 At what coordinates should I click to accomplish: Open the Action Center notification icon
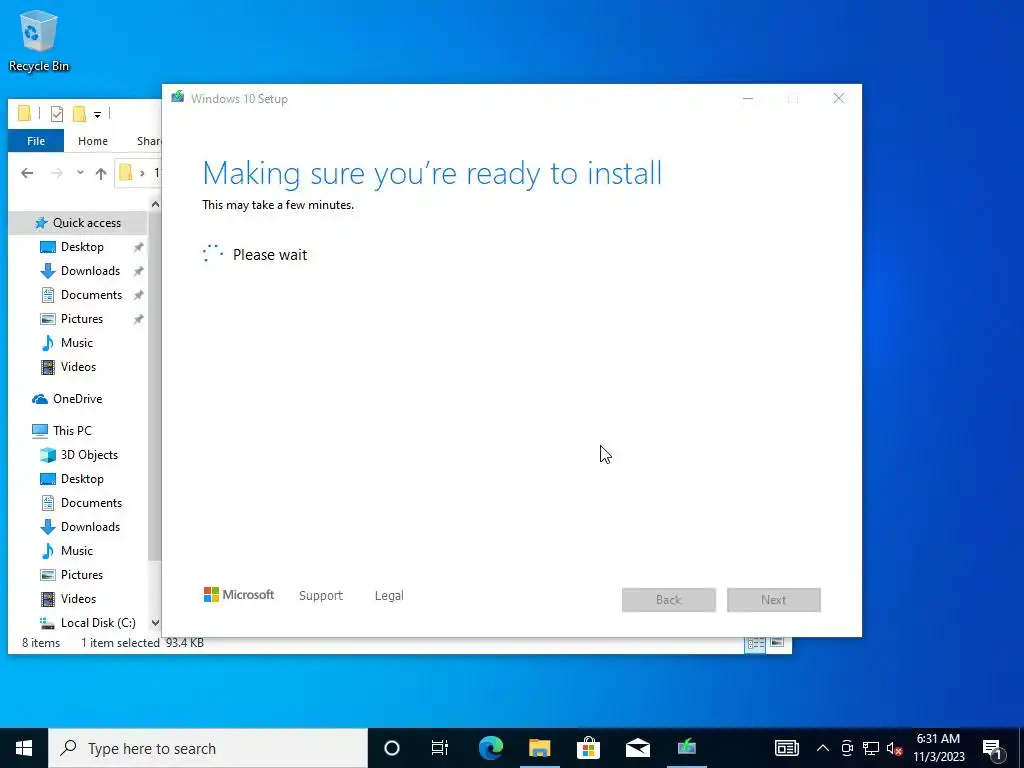tap(993, 748)
